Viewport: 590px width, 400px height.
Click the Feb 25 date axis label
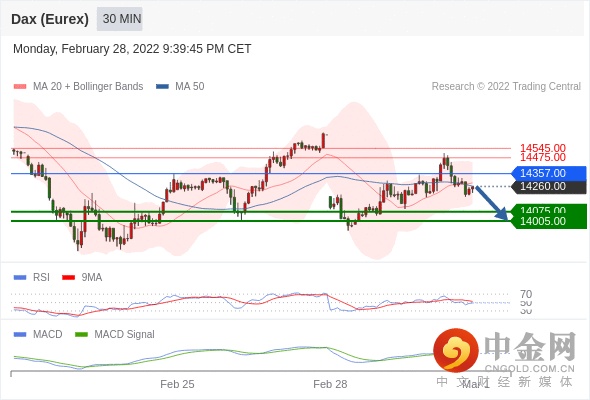point(177,384)
